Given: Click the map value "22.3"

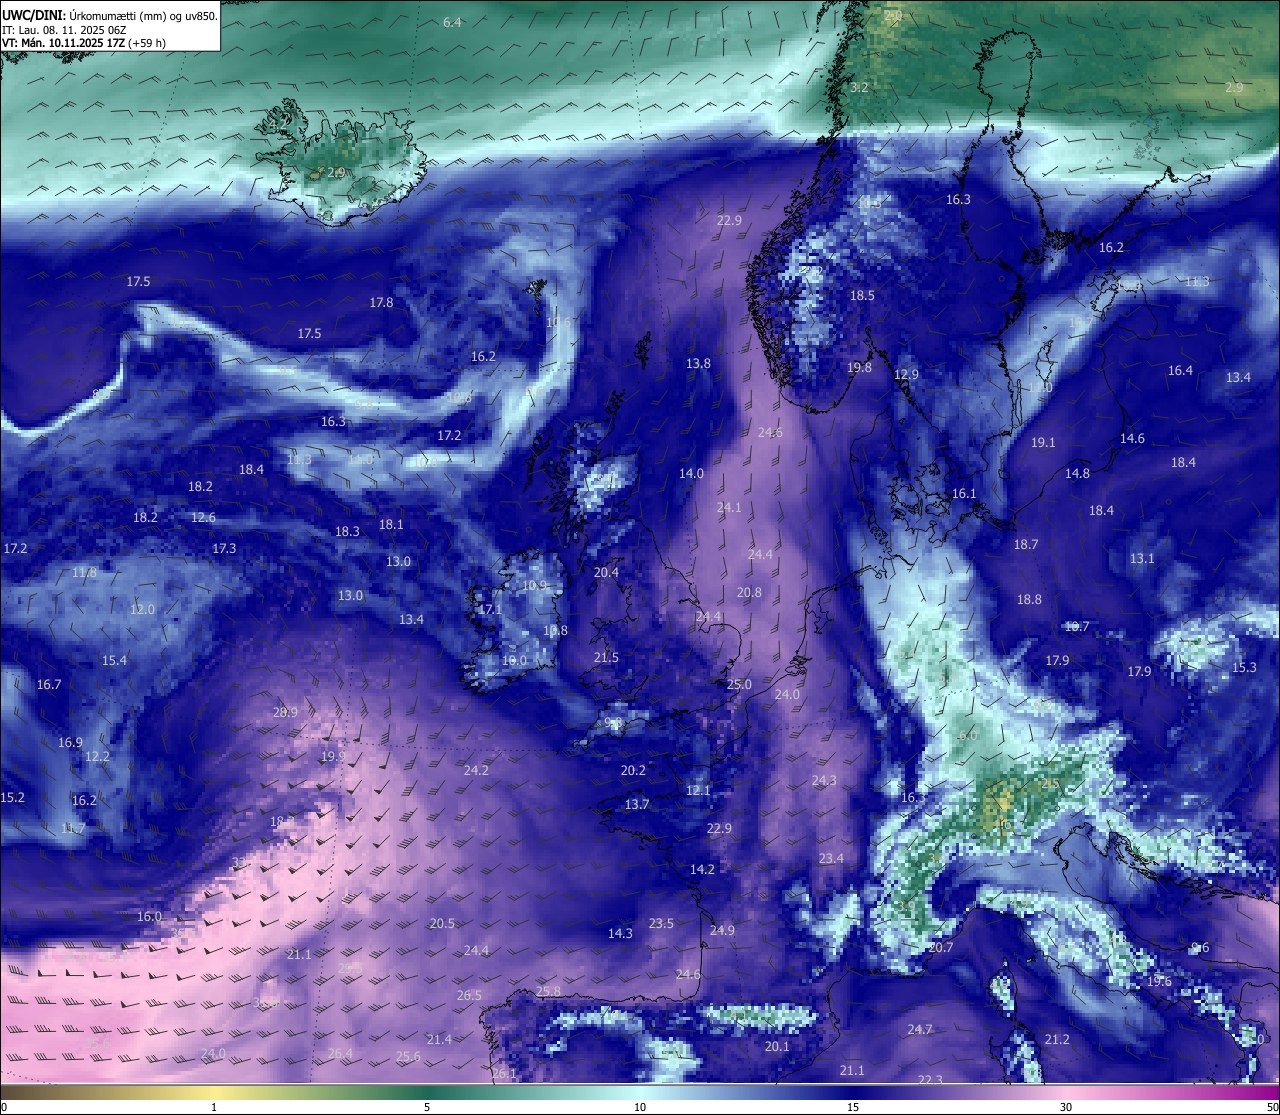Looking at the screenshot, I should click(x=930, y=1079).
